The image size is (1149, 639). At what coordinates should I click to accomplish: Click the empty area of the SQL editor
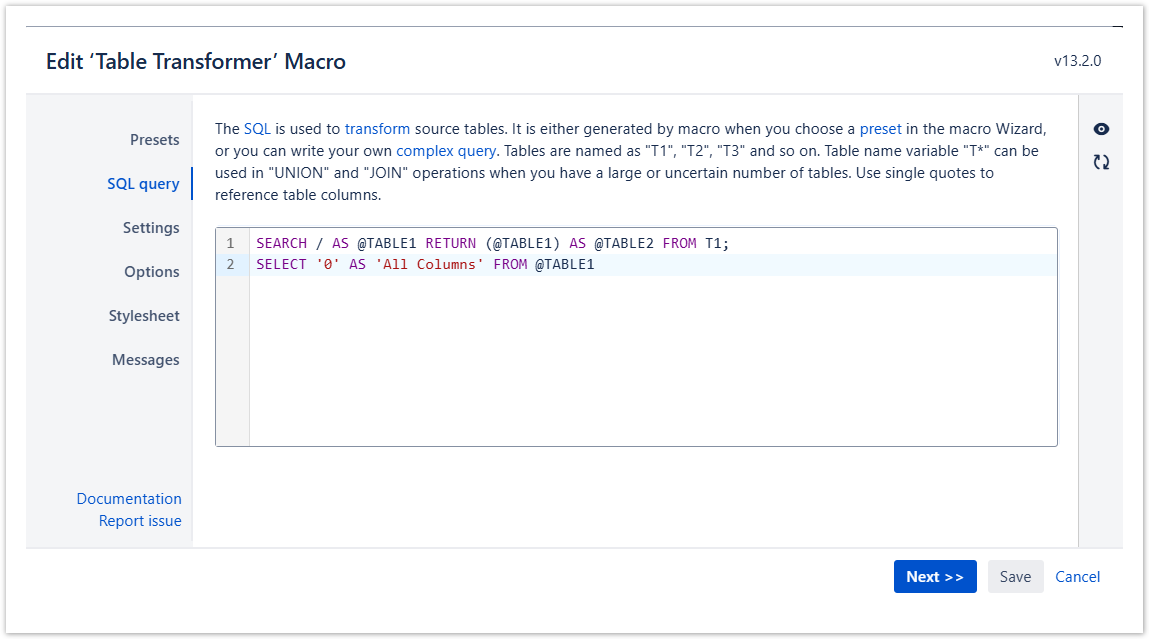650,370
